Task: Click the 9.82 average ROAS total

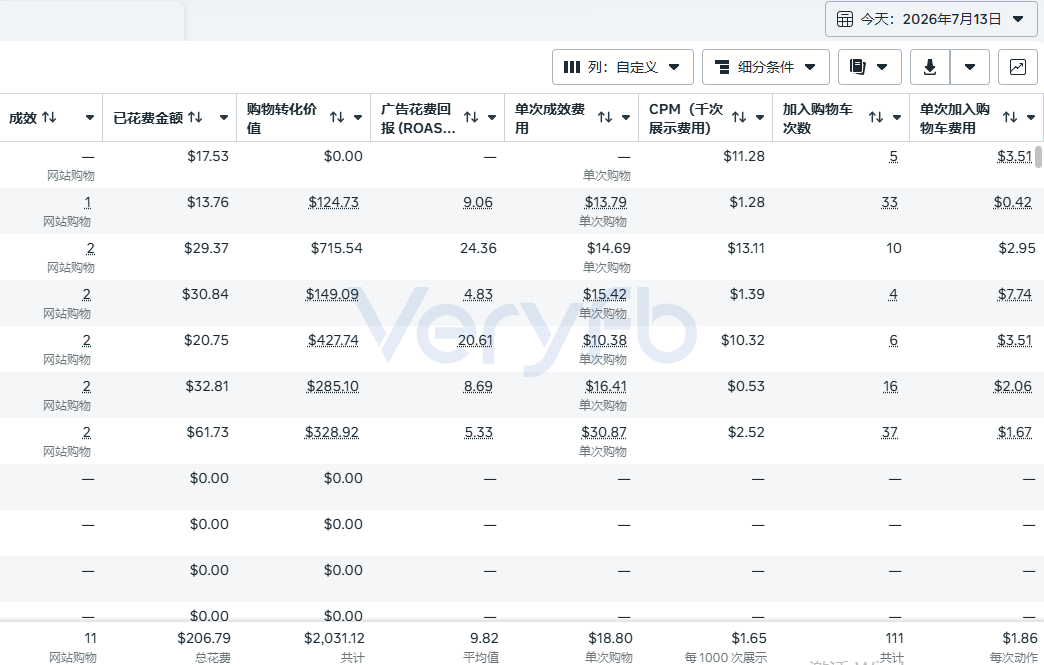Action: [484, 638]
